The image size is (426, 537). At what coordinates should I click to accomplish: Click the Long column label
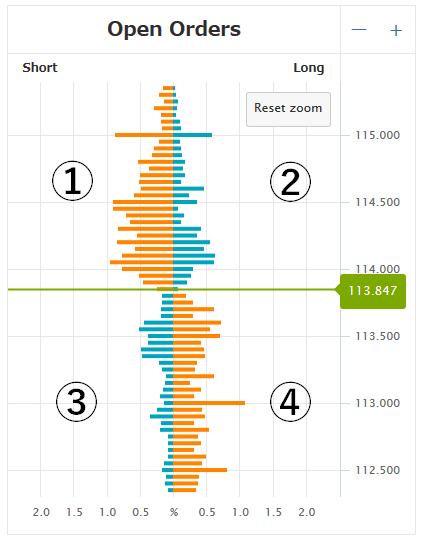309,68
